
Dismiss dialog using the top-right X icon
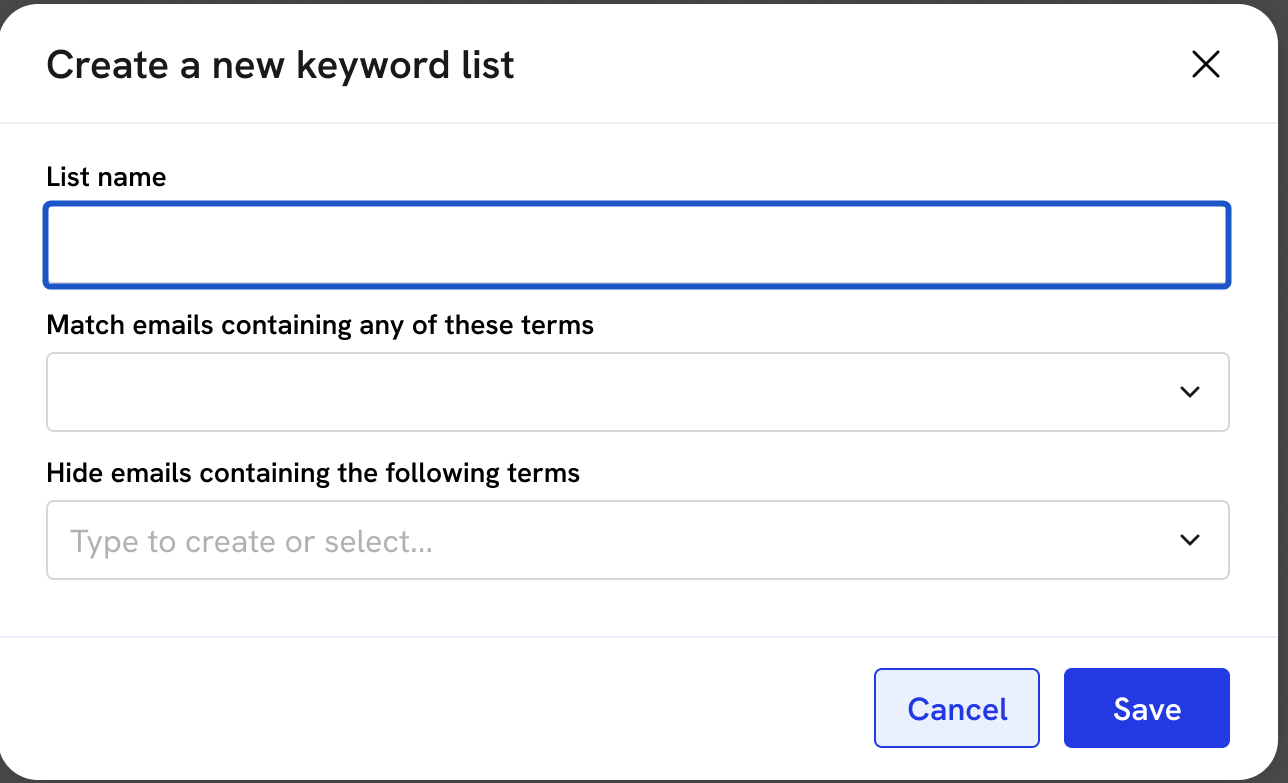(1206, 65)
